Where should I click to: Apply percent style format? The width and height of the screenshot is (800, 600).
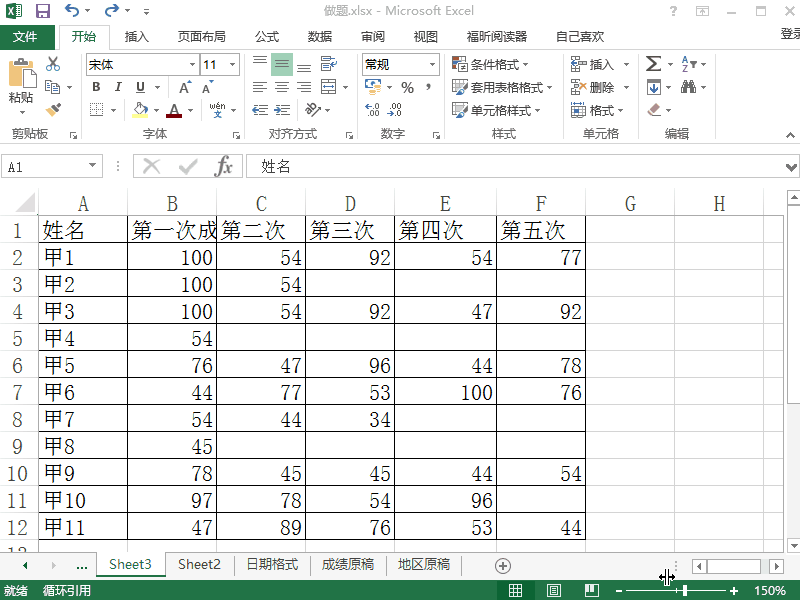(x=407, y=88)
